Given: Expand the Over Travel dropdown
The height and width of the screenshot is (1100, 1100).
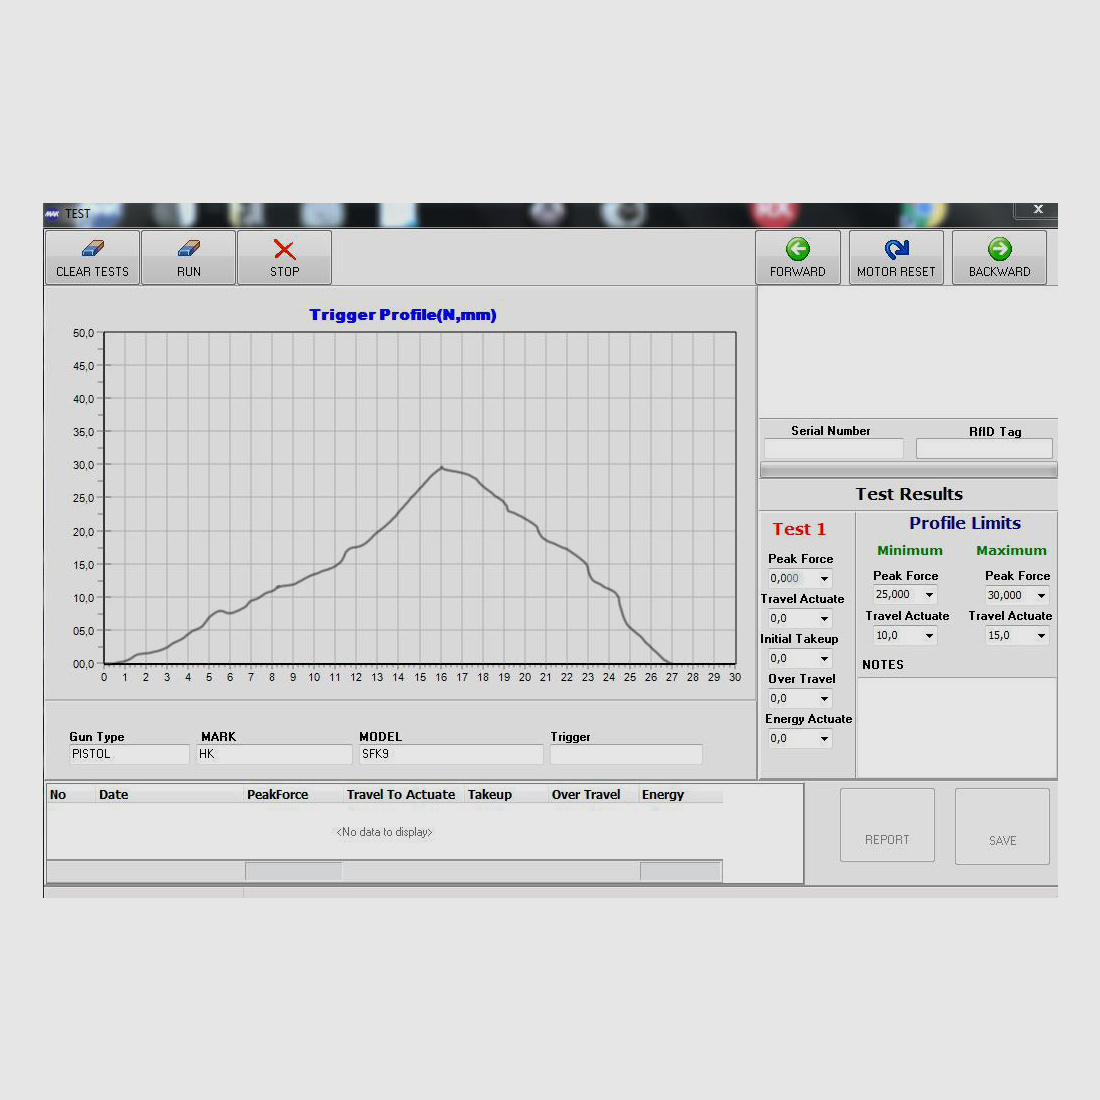Looking at the screenshot, I should [x=825, y=699].
